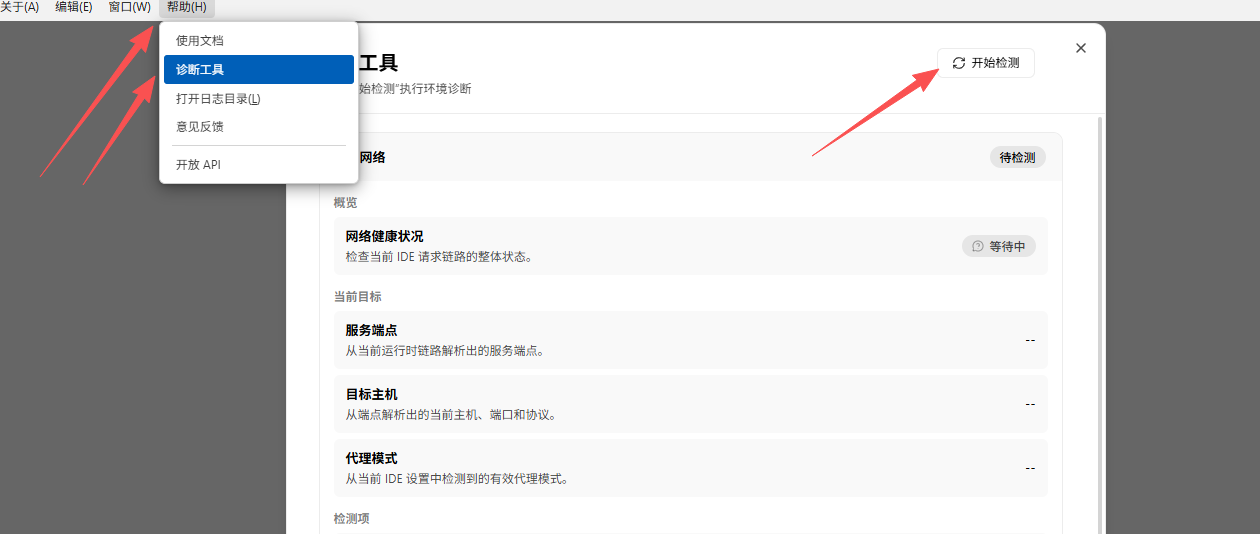Select 开放 API menu entry
Image resolution: width=1260 pixels, height=534 pixels.
click(259, 165)
